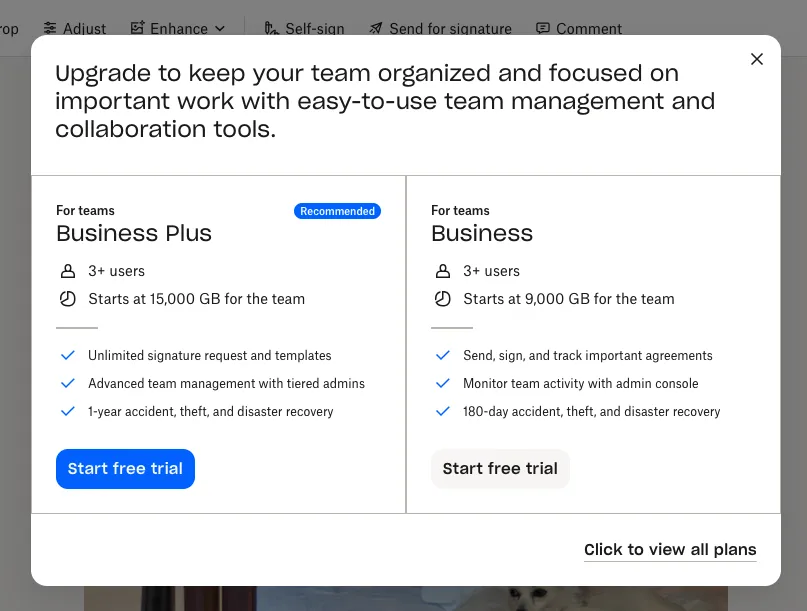Start free trial for the Business plan
This screenshot has width=807, height=611.
tap(500, 469)
